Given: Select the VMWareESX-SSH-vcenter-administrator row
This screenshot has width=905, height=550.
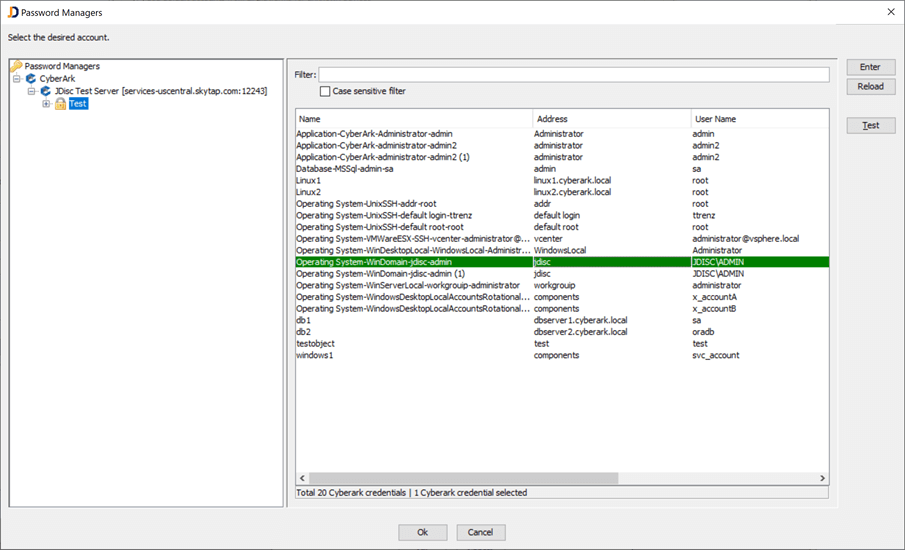Looking at the screenshot, I should click(562, 239).
